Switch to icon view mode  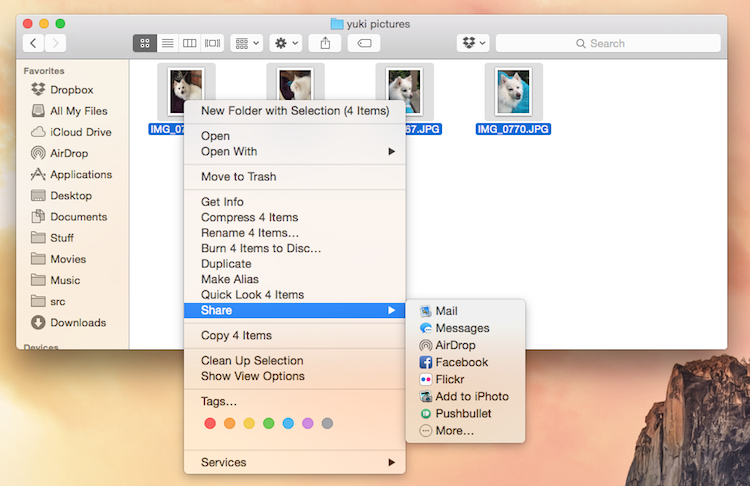point(145,43)
